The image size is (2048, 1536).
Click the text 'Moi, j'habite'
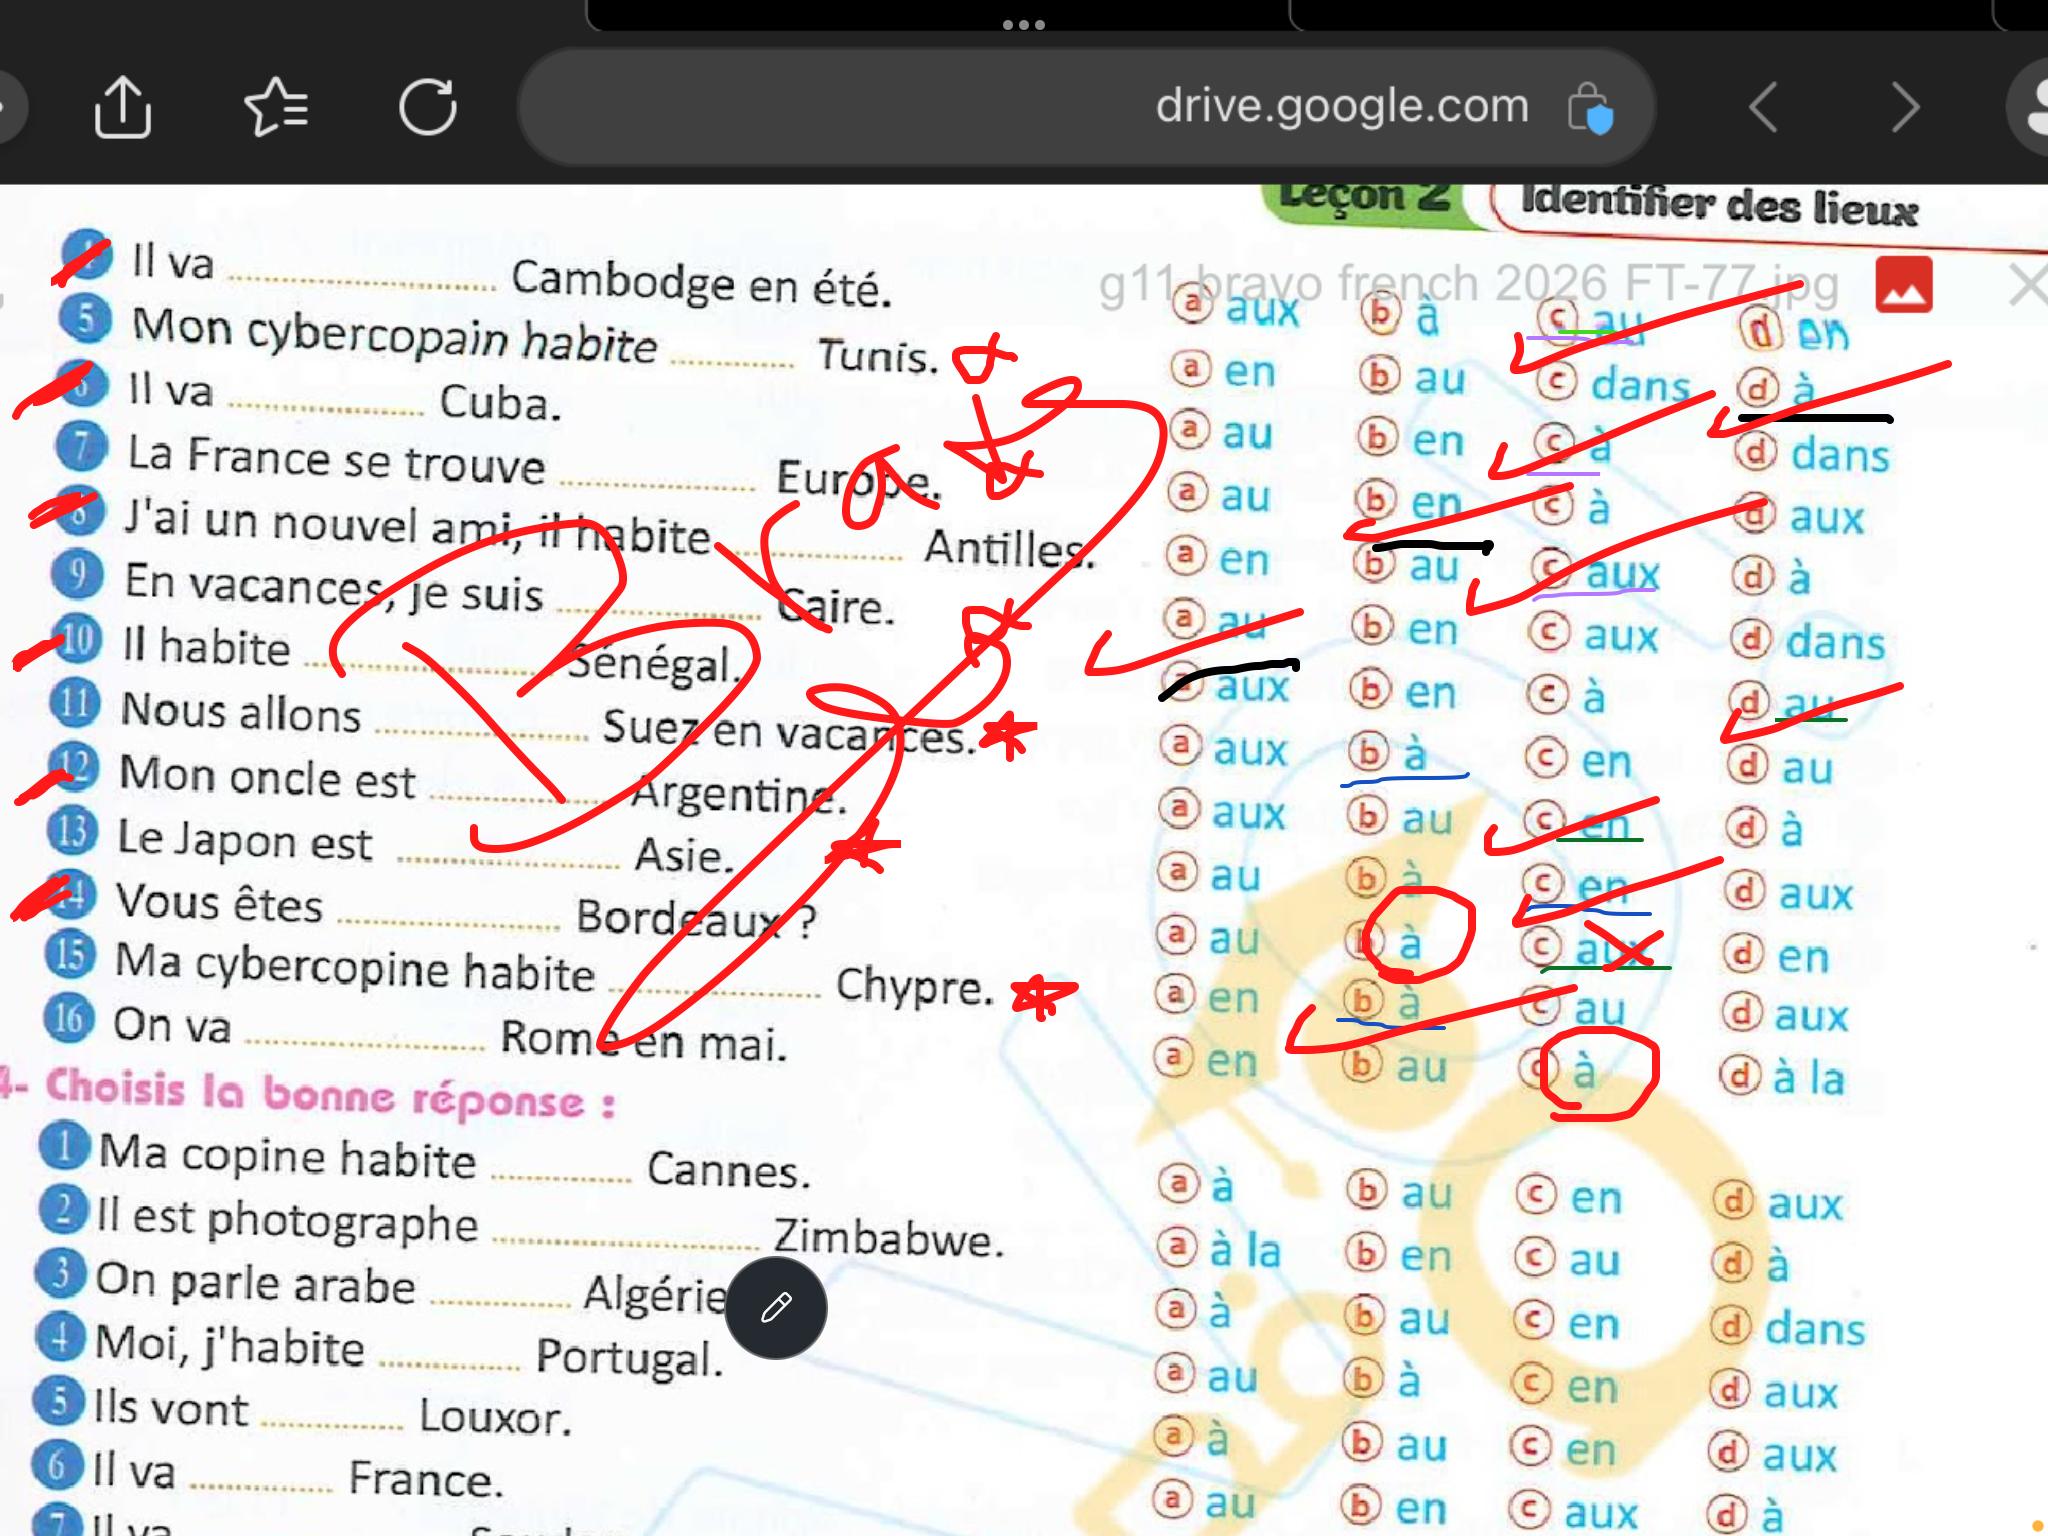point(230,1345)
